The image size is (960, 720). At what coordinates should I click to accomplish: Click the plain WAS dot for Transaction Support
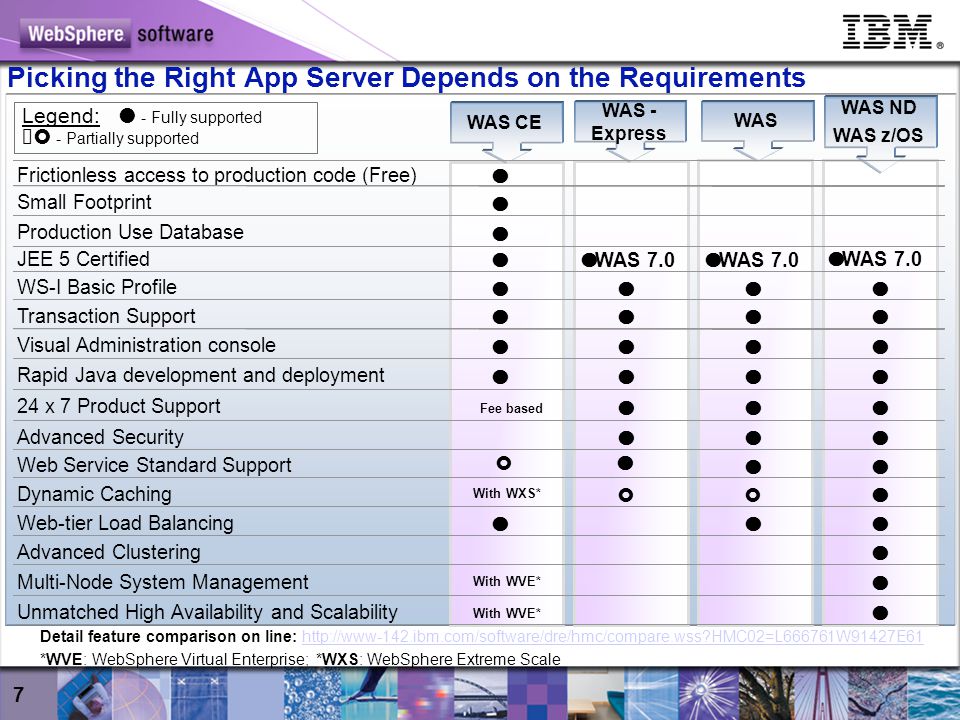click(754, 317)
